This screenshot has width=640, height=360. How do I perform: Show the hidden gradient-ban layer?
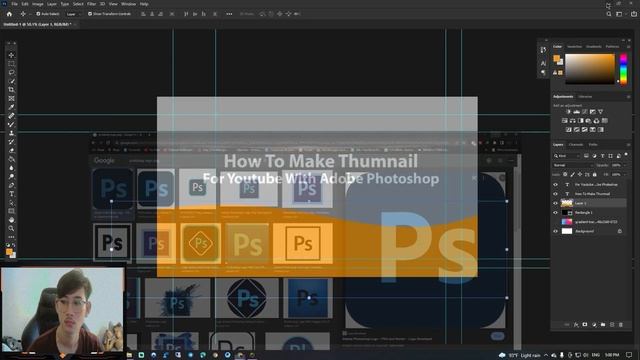(x=556, y=222)
